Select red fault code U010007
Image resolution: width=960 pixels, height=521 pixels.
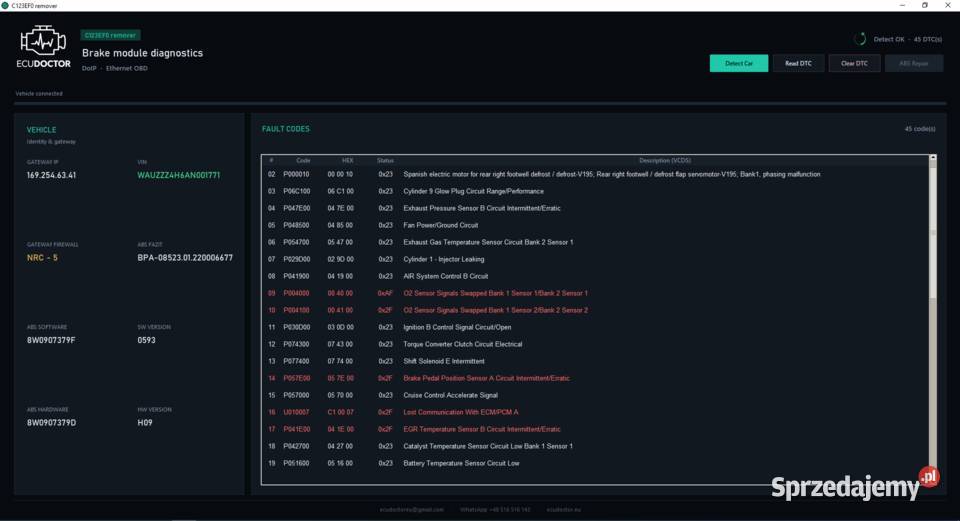point(296,412)
